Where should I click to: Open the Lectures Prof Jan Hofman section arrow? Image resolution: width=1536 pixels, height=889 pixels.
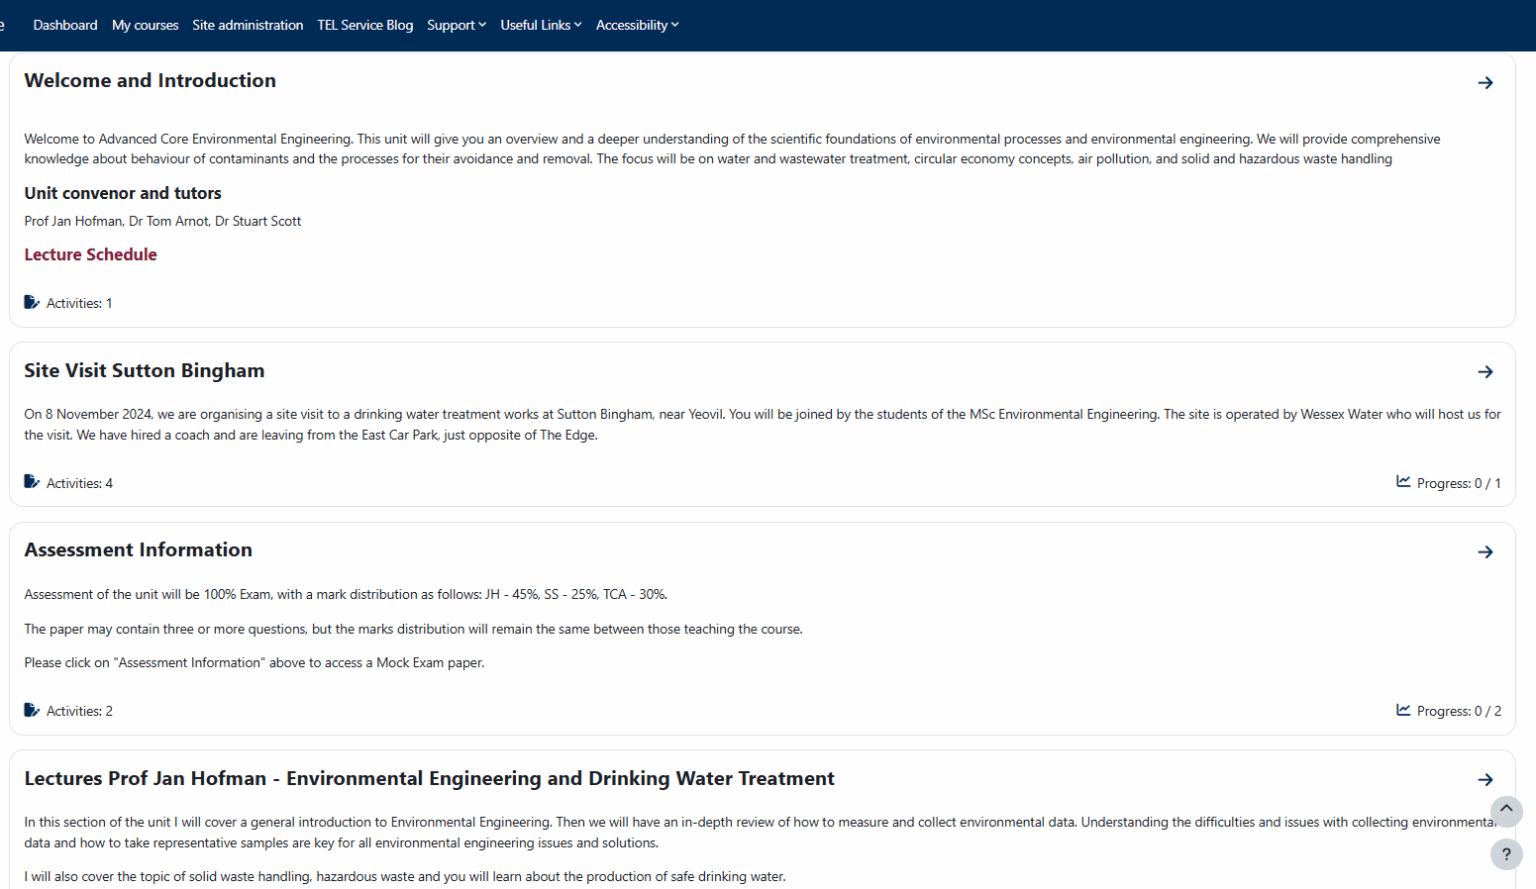point(1486,780)
